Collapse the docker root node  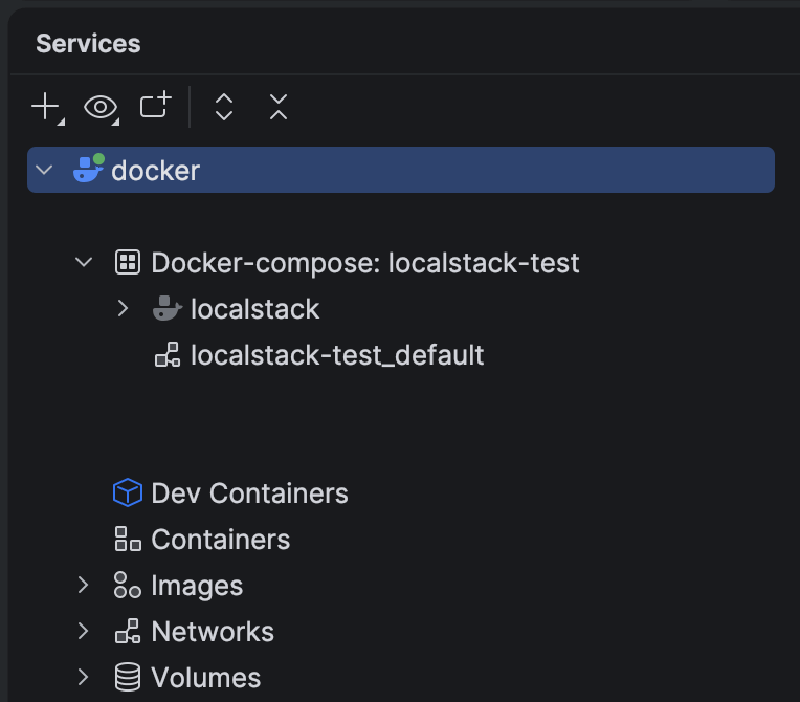[43, 170]
